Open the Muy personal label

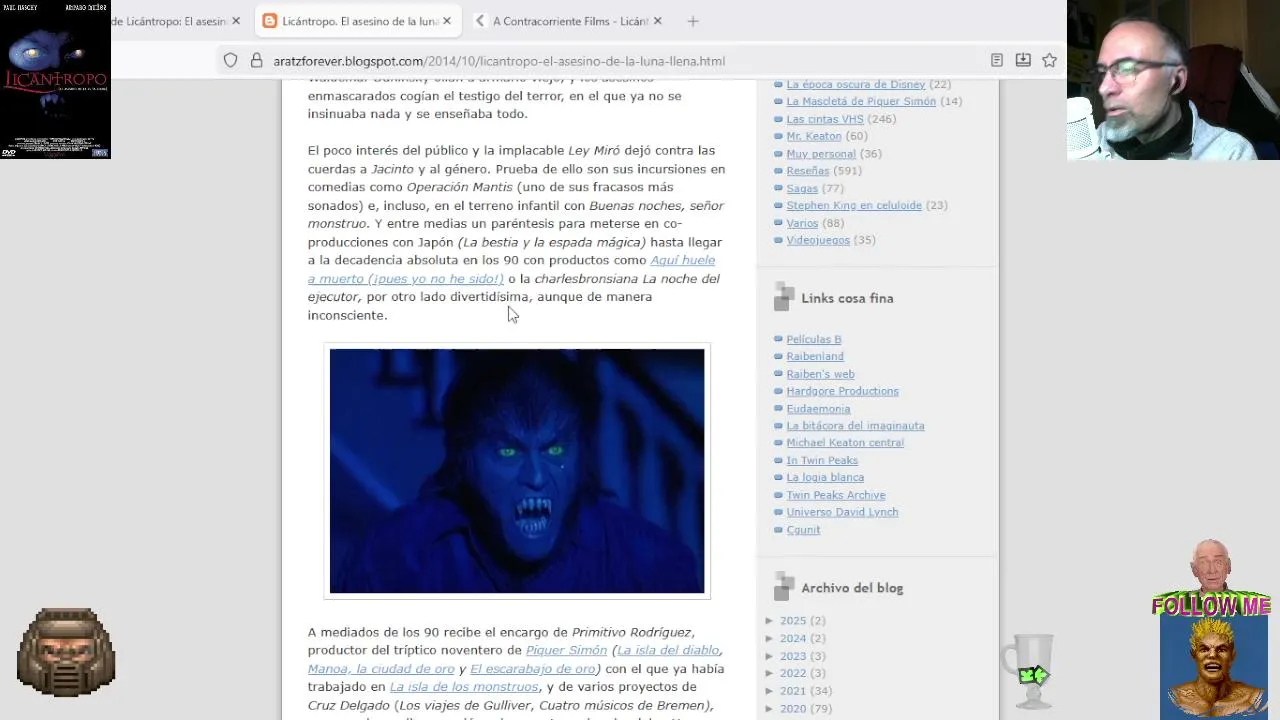pos(821,154)
